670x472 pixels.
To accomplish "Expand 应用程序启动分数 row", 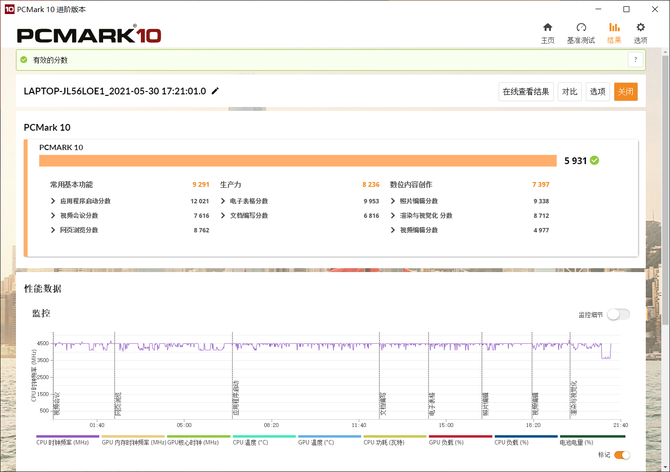I will click(53, 201).
